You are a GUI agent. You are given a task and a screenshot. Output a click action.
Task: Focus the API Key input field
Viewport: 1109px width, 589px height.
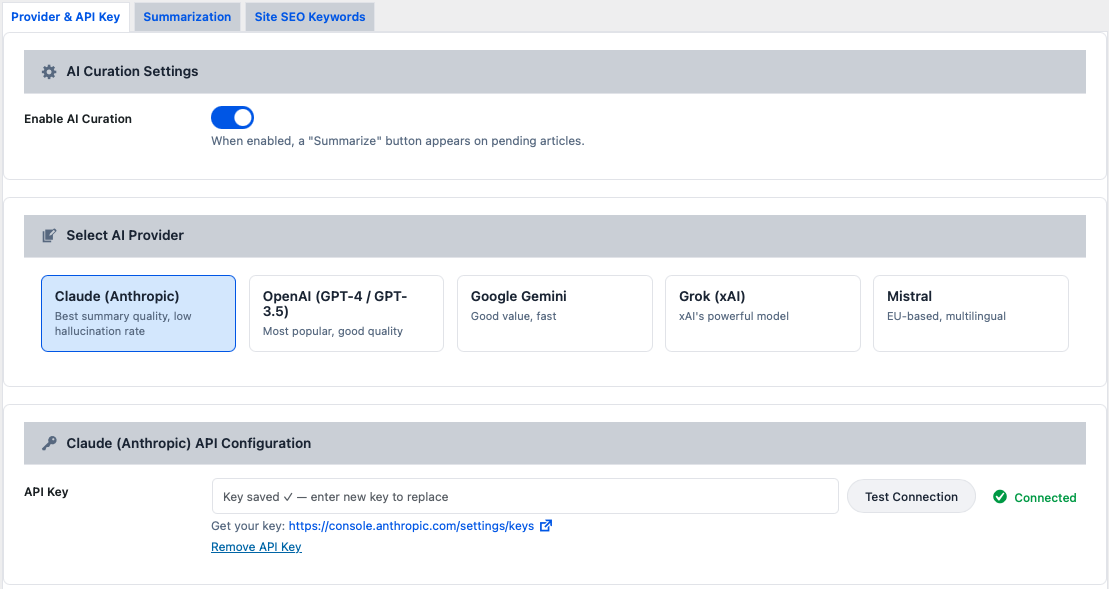pyautogui.click(x=525, y=496)
